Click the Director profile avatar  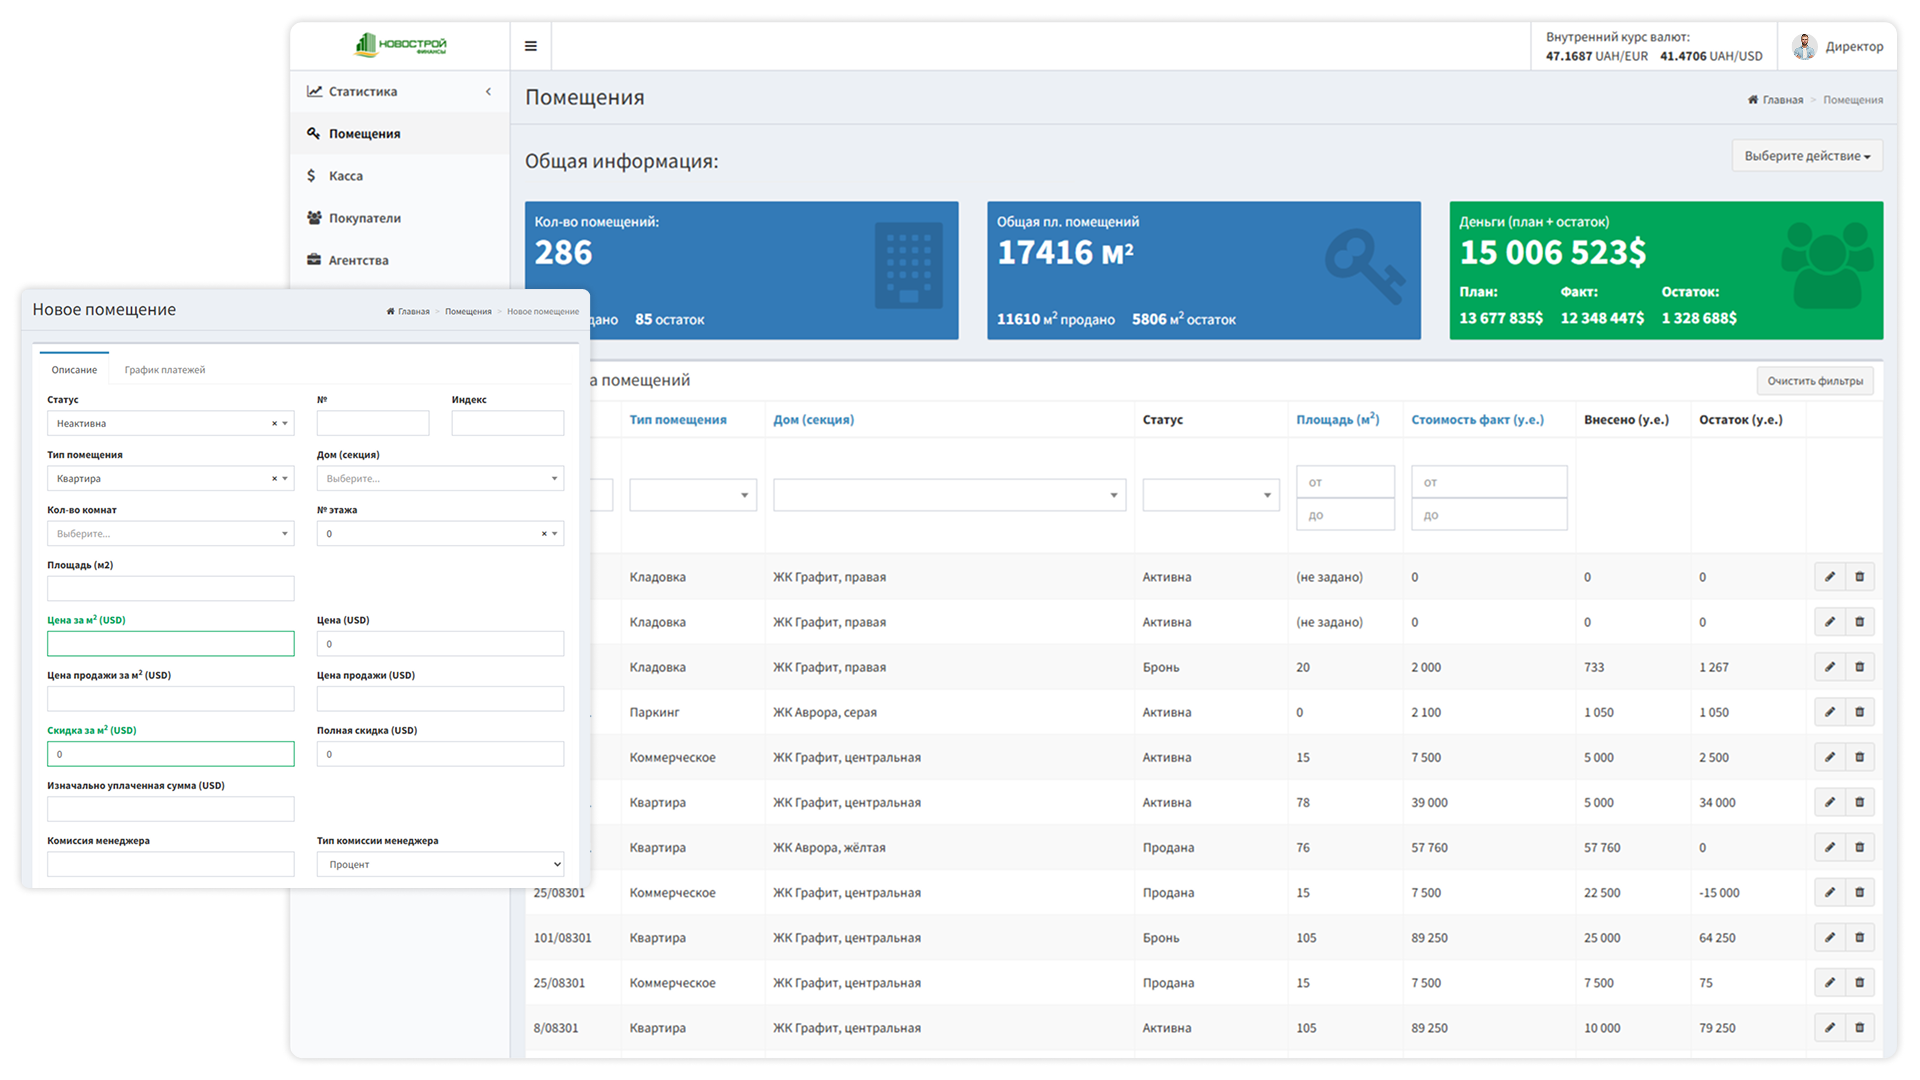coord(1804,46)
